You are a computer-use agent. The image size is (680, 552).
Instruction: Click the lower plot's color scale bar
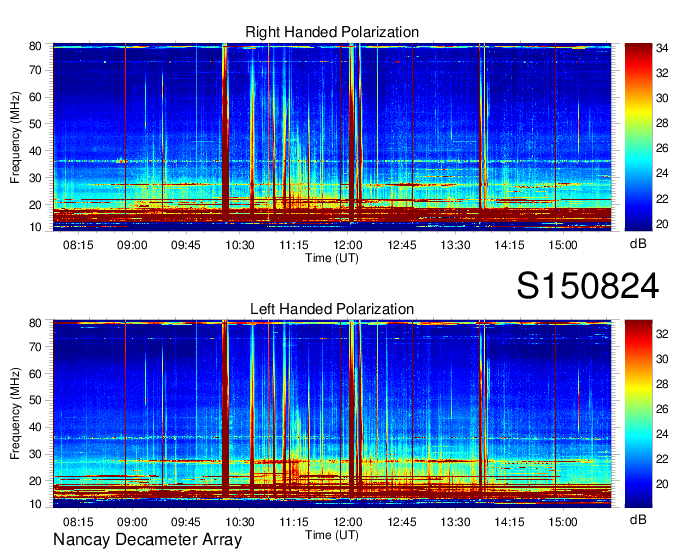click(638, 414)
